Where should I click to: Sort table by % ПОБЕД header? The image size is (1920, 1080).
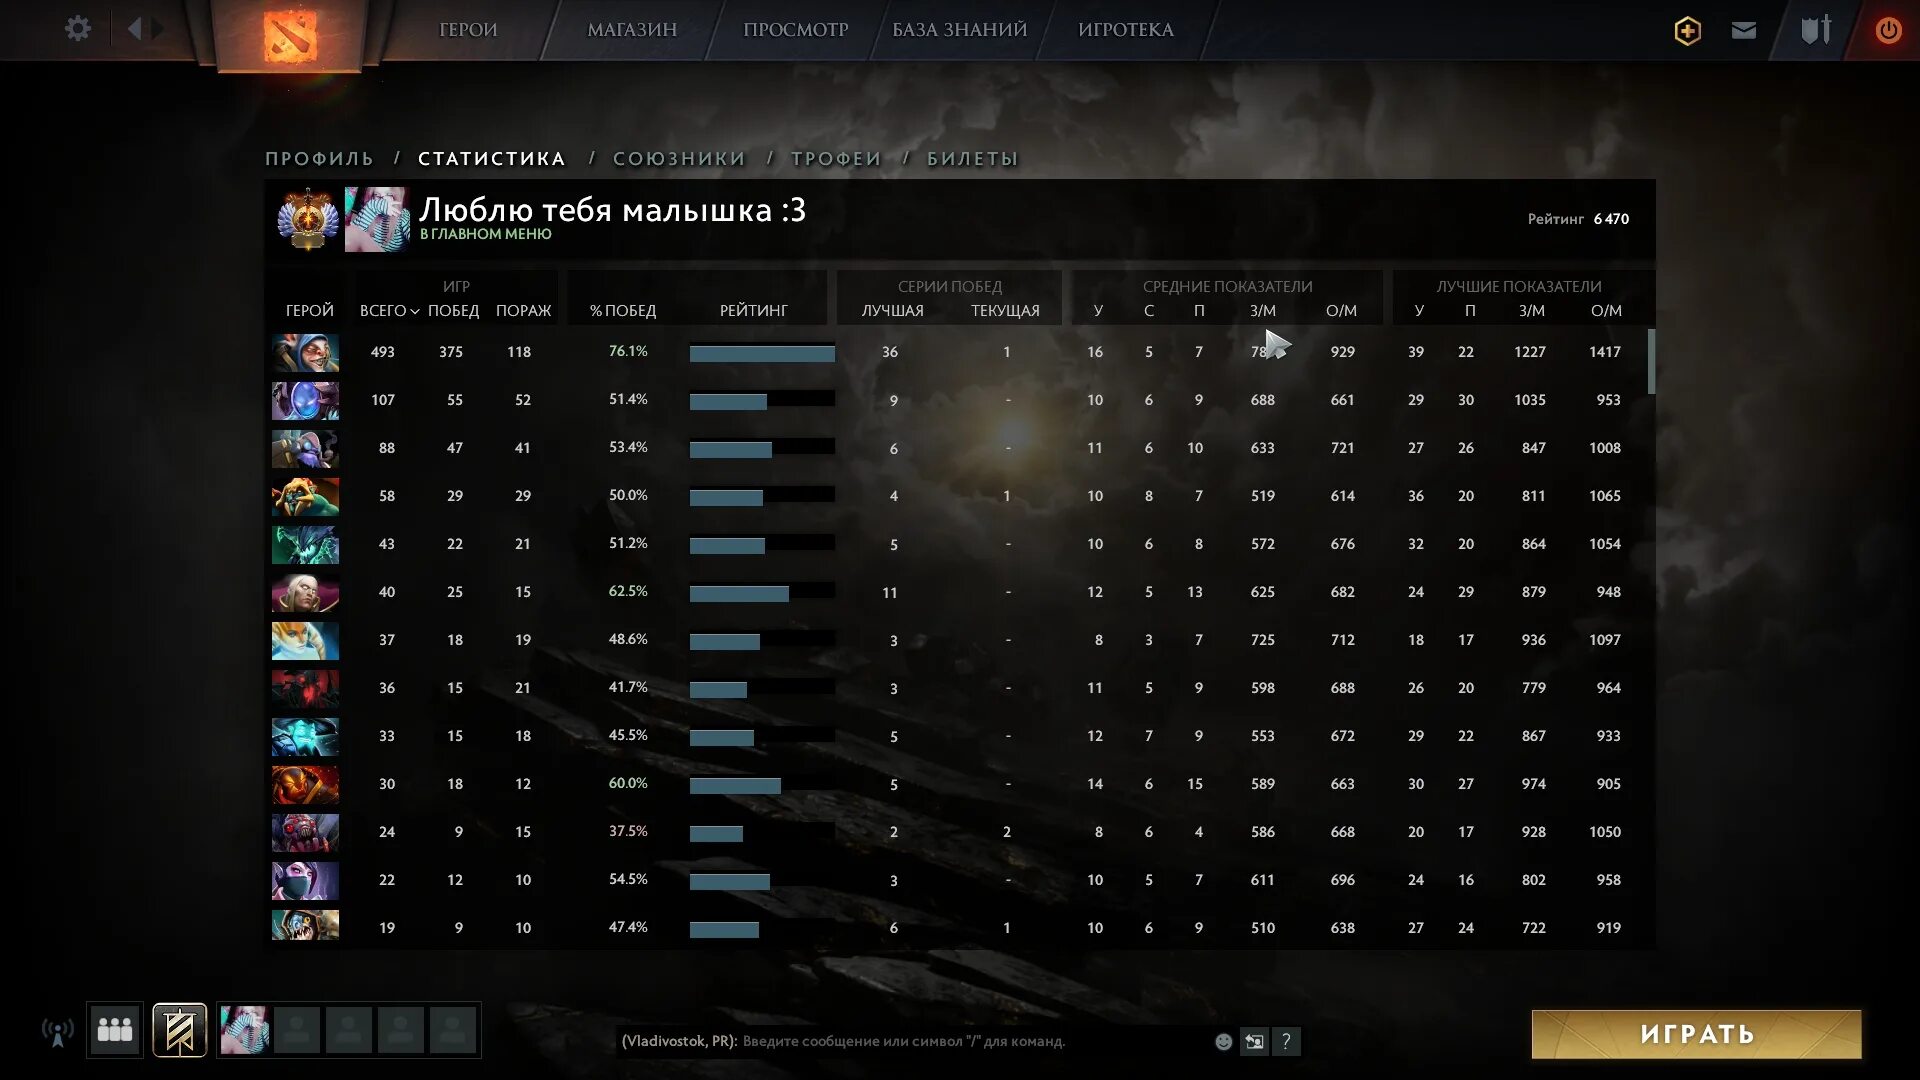[622, 311]
